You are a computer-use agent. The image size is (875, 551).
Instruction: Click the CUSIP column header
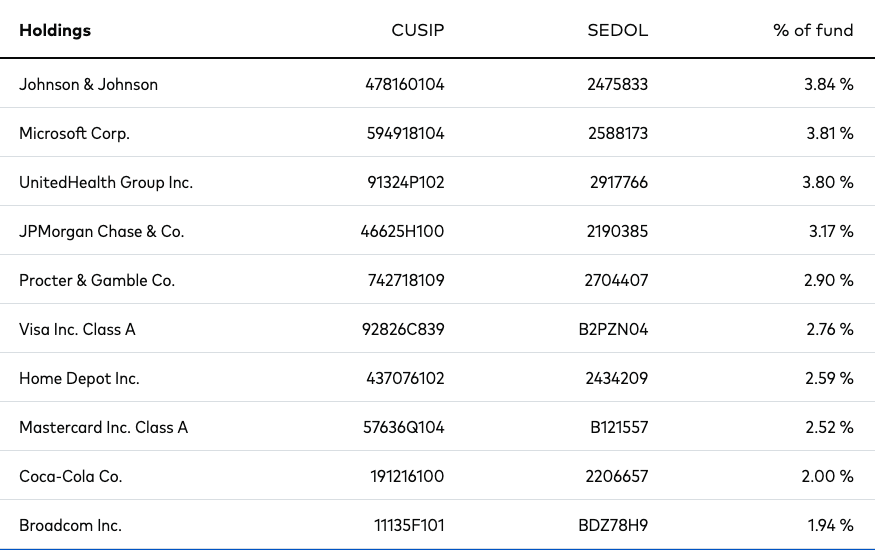(417, 30)
